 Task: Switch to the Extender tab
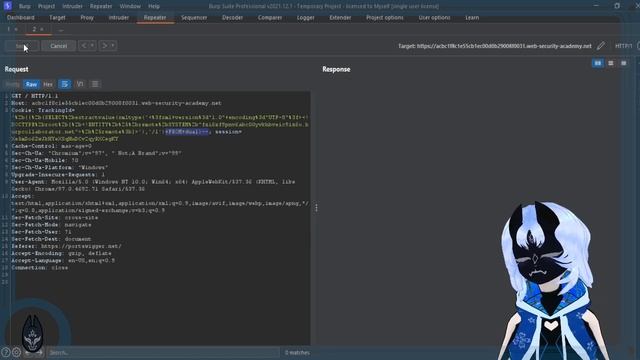click(x=340, y=18)
